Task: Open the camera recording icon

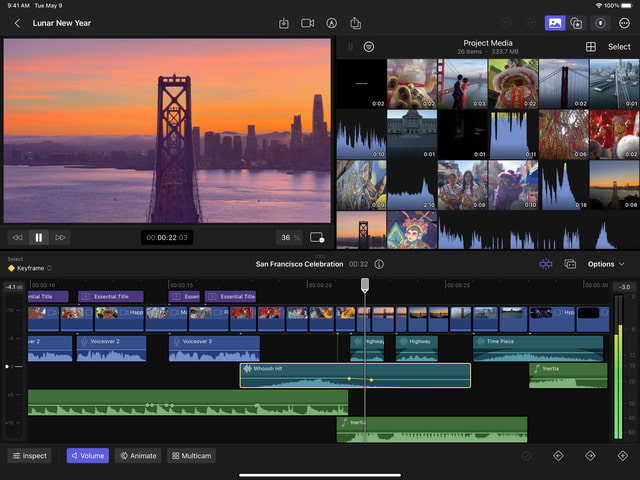Action: pyautogui.click(x=308, y=23)
